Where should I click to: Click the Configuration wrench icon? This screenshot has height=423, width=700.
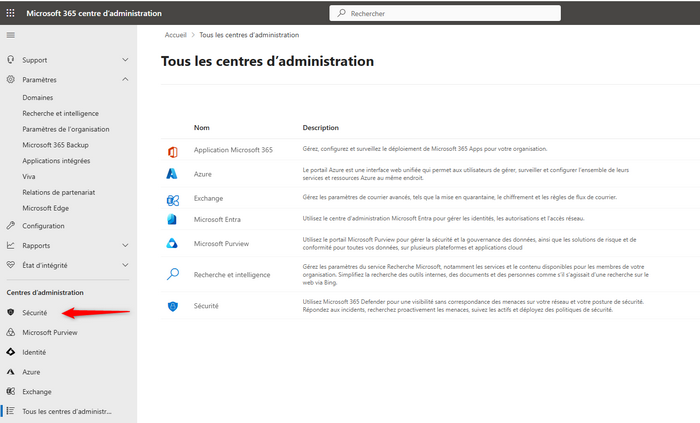[x=11, y=225]
